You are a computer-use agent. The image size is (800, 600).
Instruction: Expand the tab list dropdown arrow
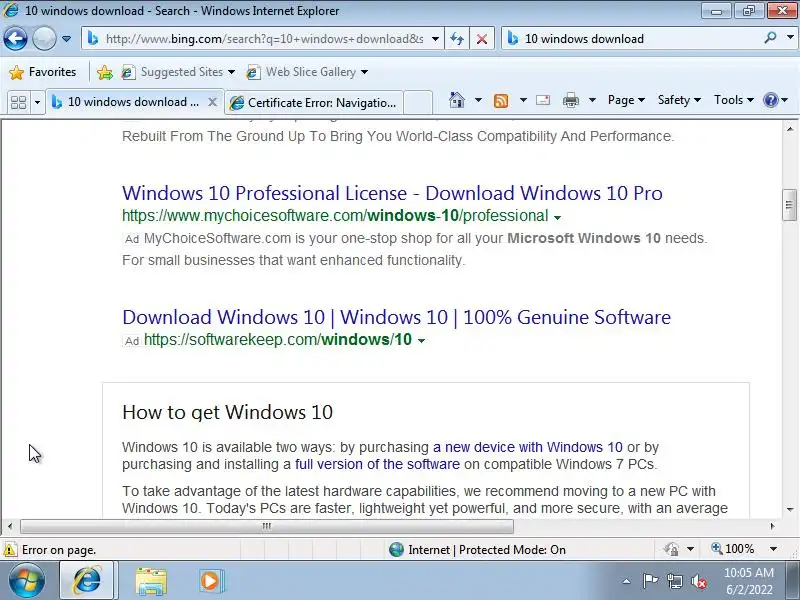(37, 103)
